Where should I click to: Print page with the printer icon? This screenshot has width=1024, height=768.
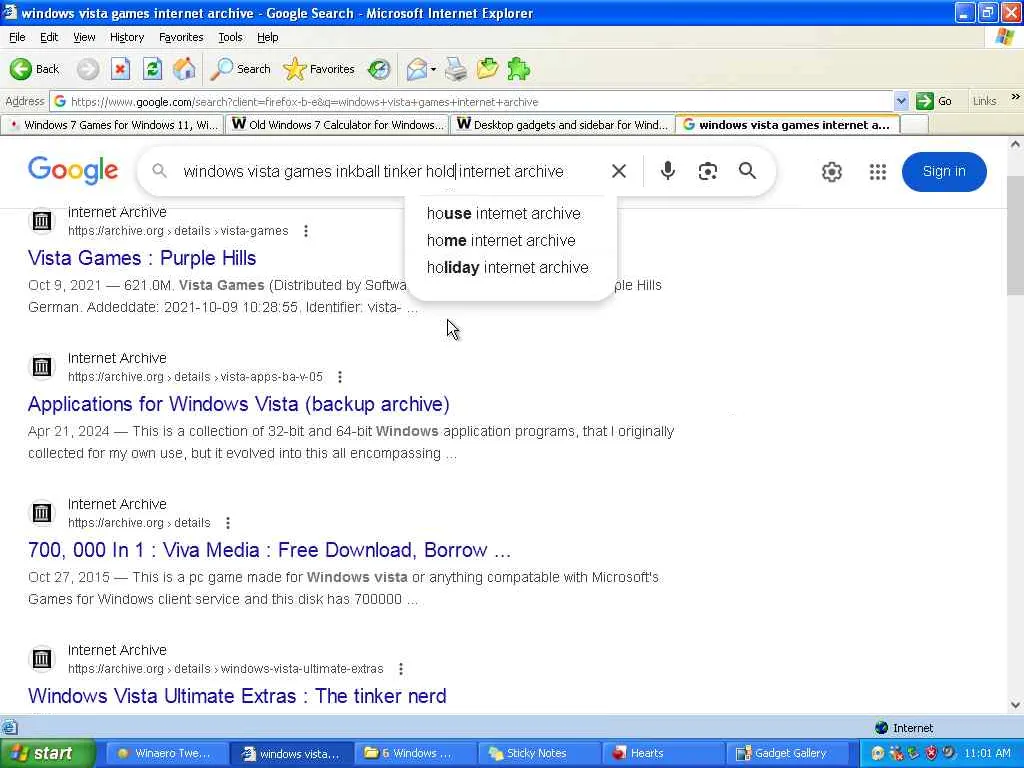click(456, 69)
